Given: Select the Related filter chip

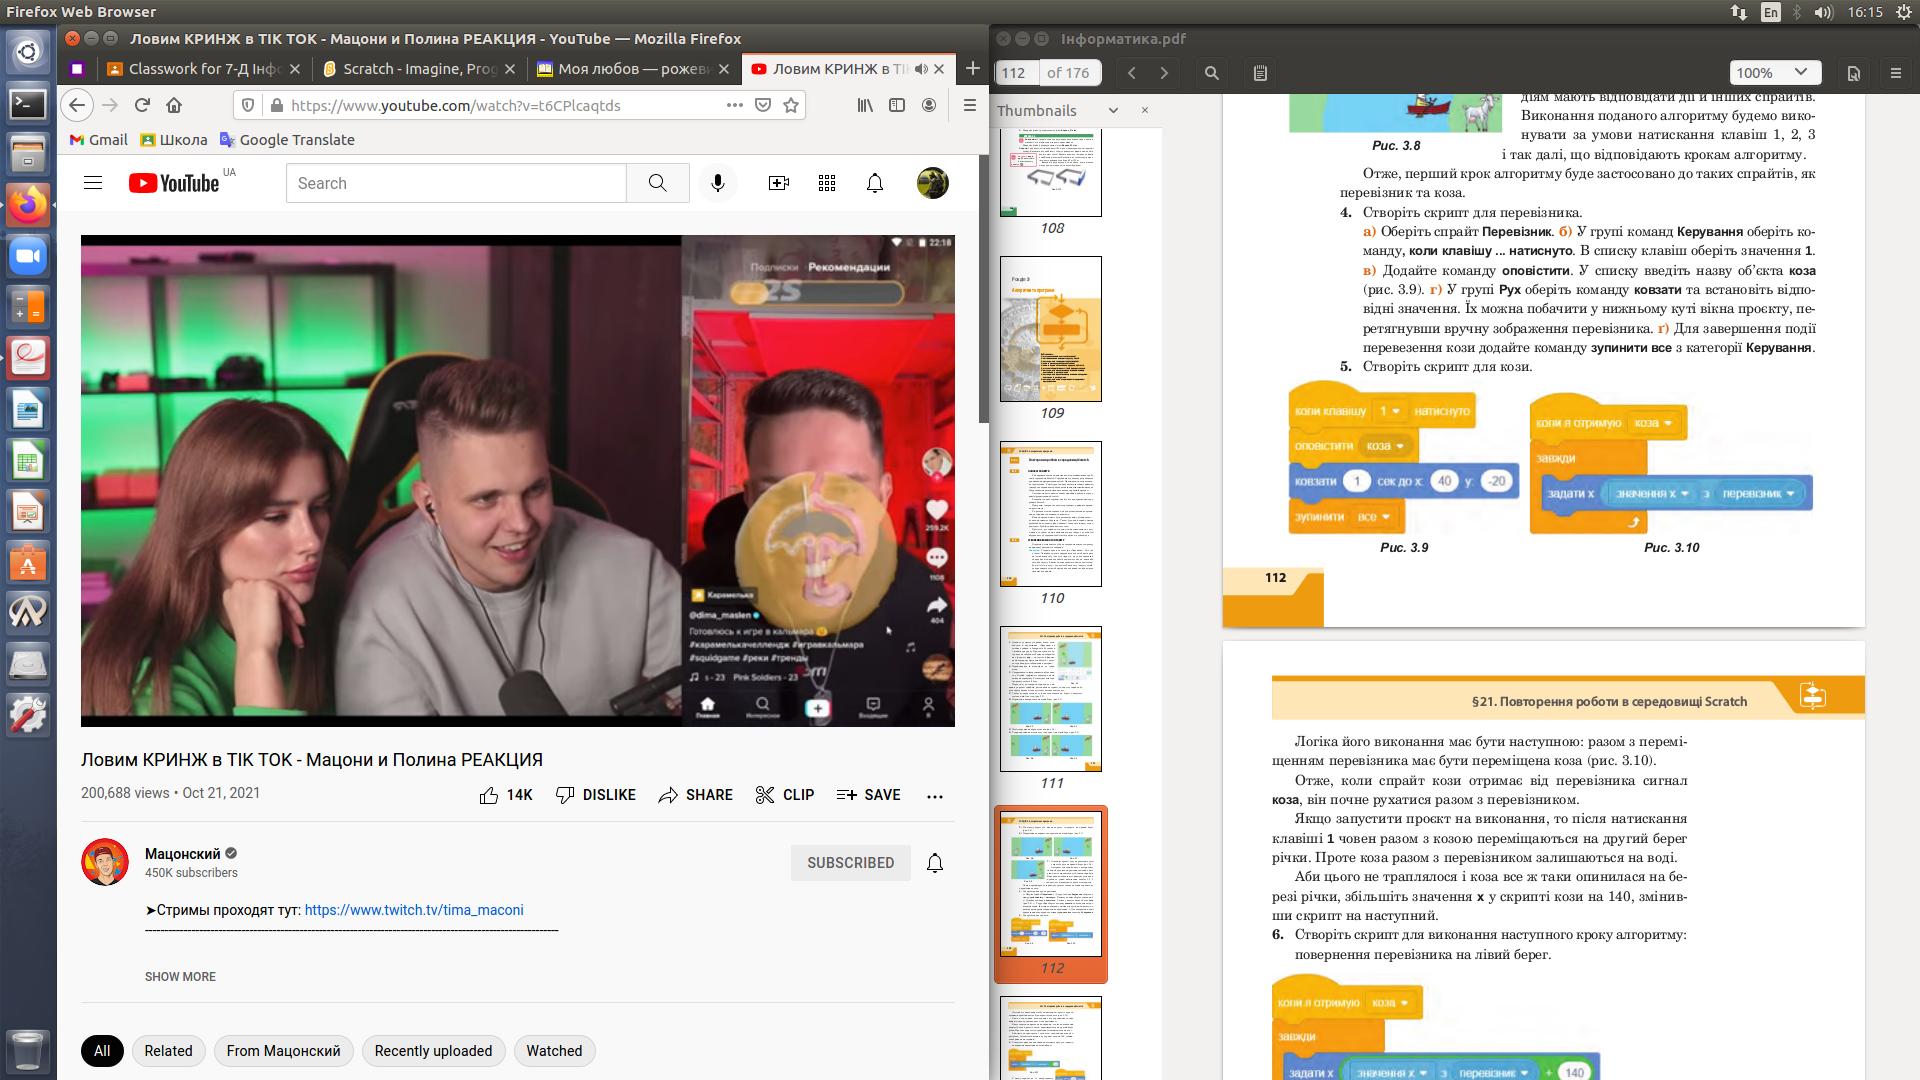Looking at the screenshot, I should (168, 1051).
